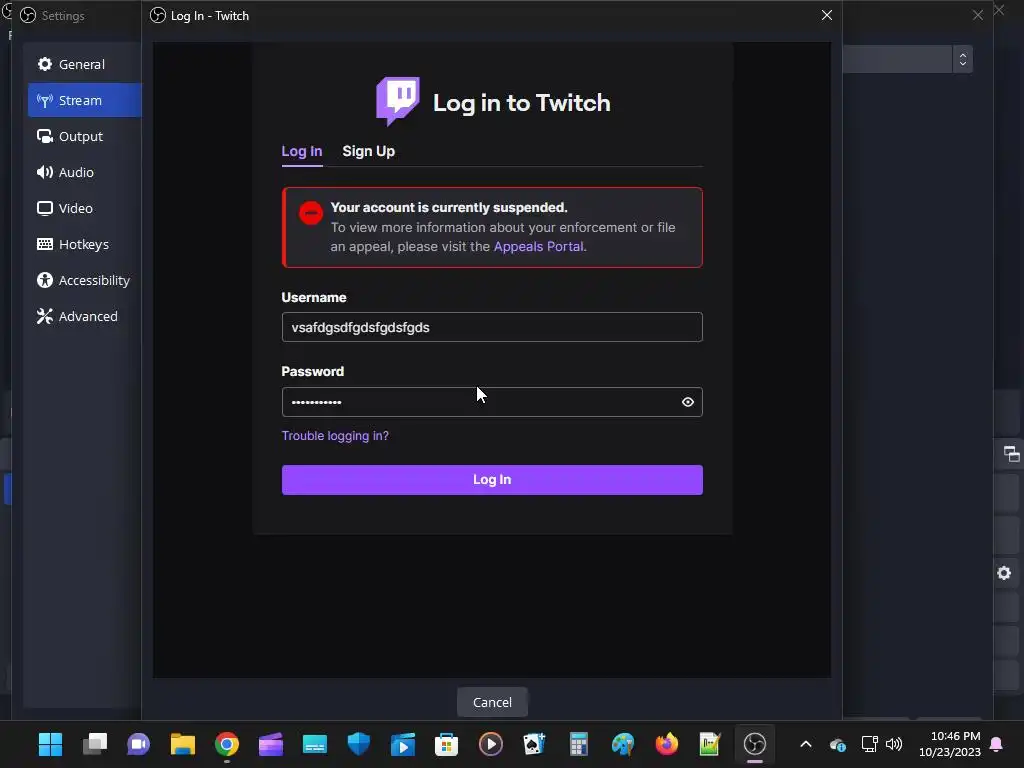Viewport: 1024px width, 768px height.
Task: Click the gear icon in OBS window
Action: point(1004,573)
